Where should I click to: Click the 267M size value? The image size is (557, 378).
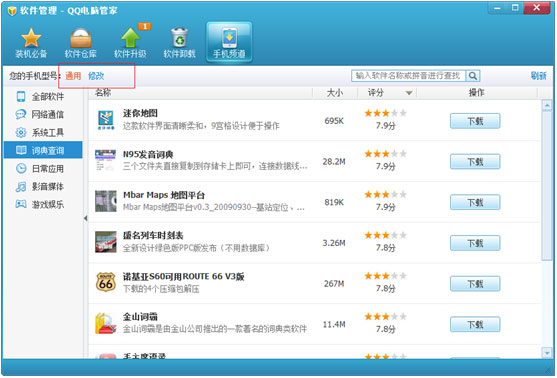(334, 284)
